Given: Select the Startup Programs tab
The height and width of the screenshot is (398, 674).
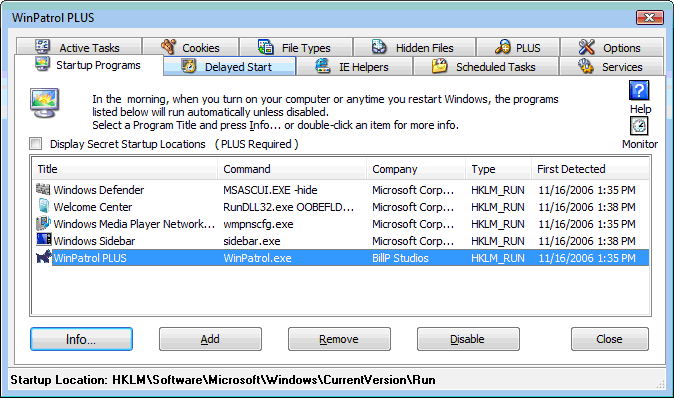Looking at the screenshot, I should [x=89, y=65].
